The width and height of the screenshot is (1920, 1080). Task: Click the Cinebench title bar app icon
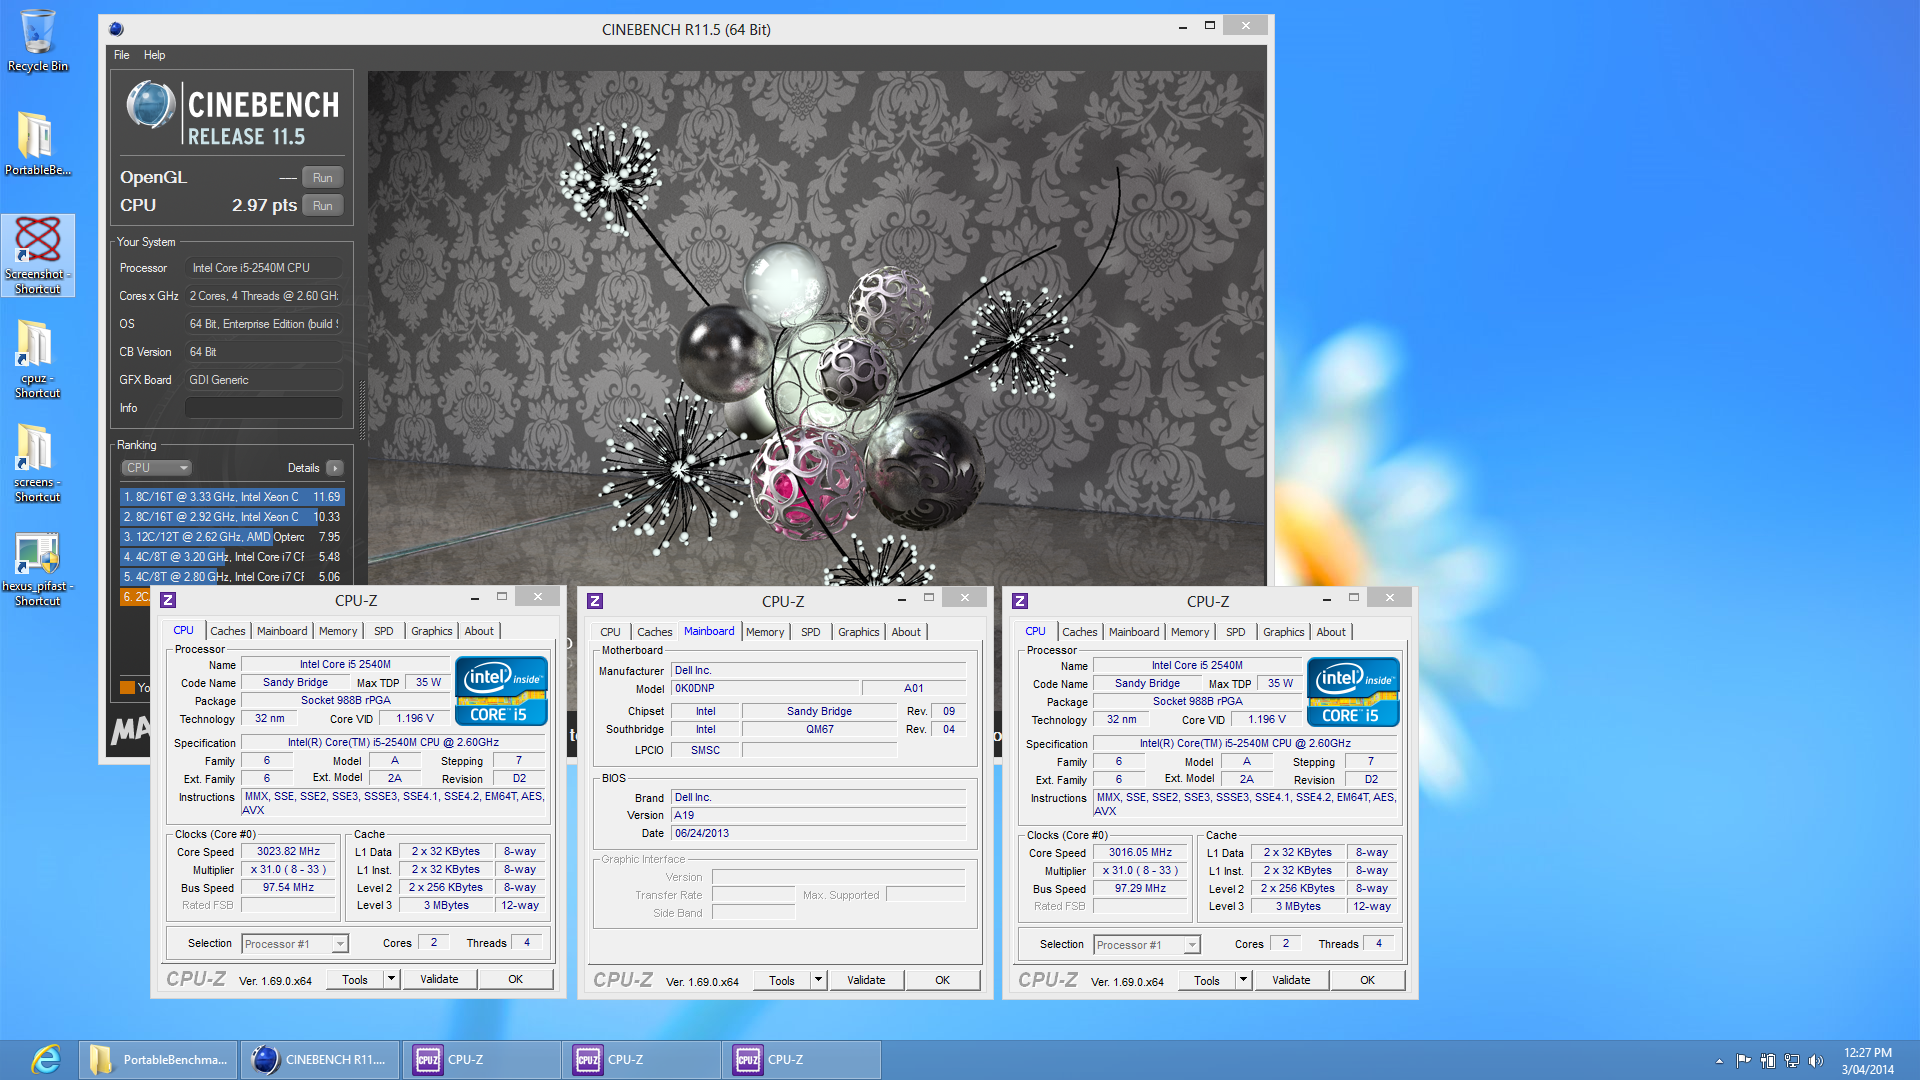pos(116,29)
